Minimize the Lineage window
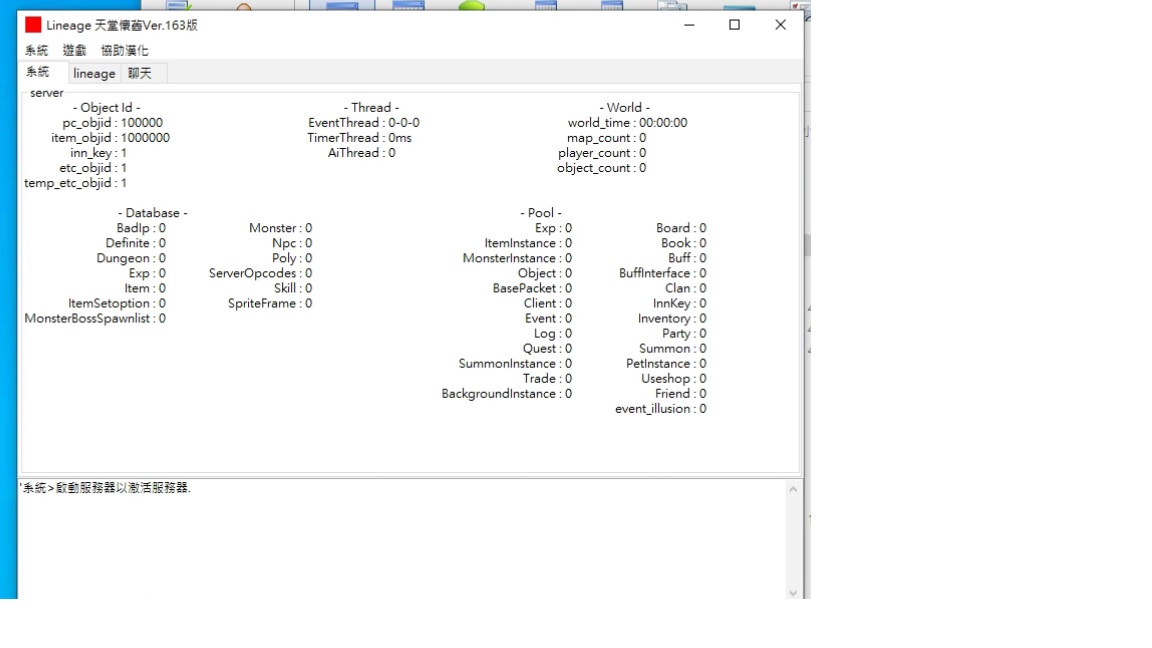 coord(689,25)
